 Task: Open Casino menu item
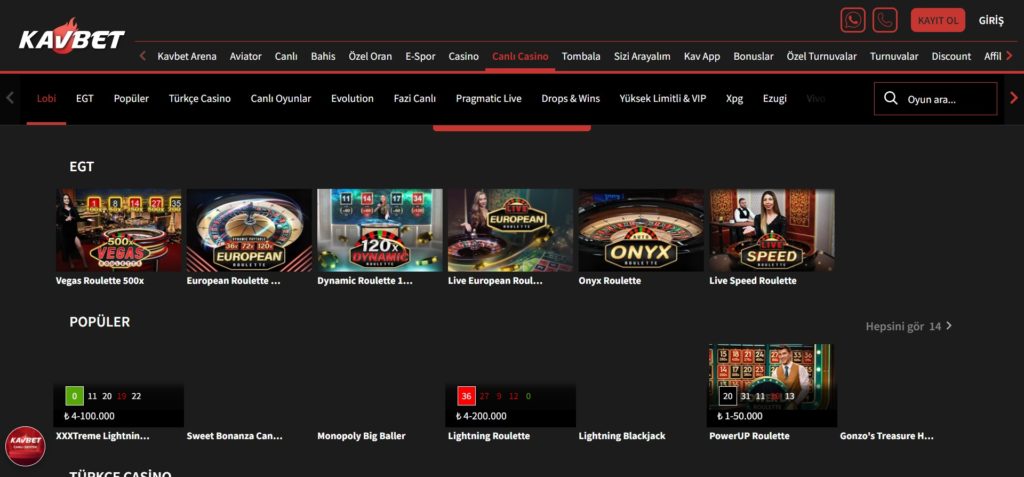pos(463,56)
